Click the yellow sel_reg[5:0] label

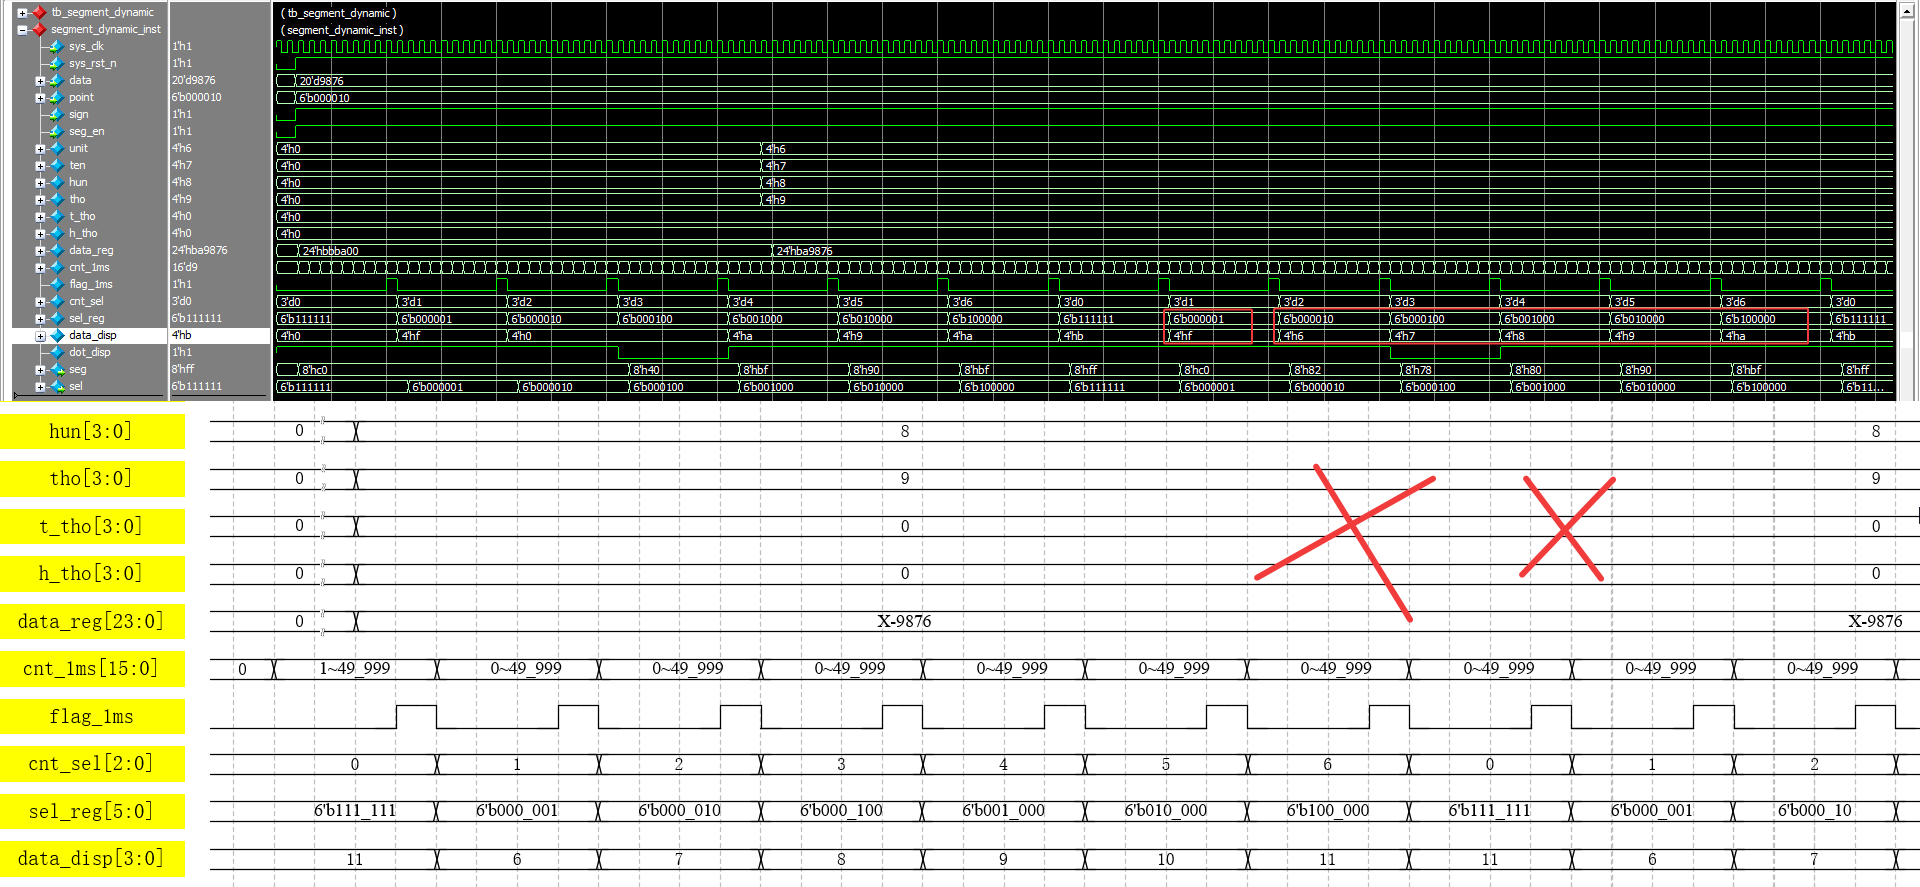click(x=92, y=811)
